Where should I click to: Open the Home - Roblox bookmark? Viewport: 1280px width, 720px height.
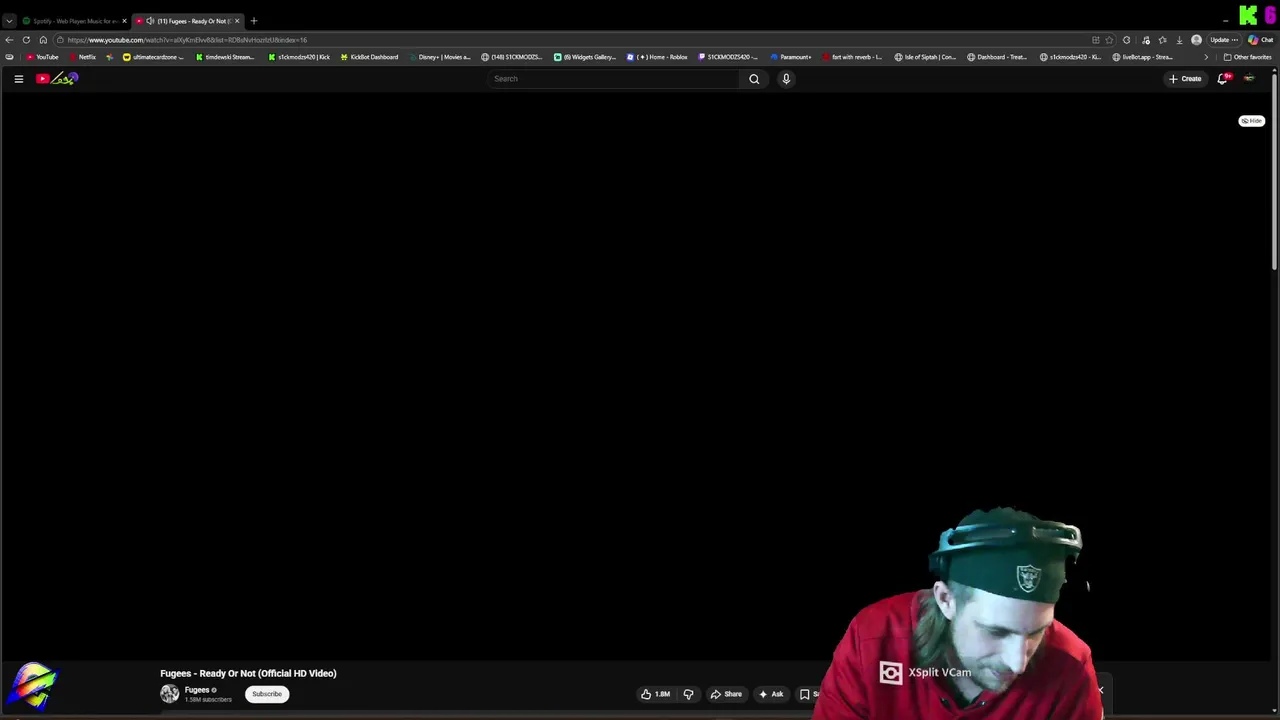(x=657, y=57)
